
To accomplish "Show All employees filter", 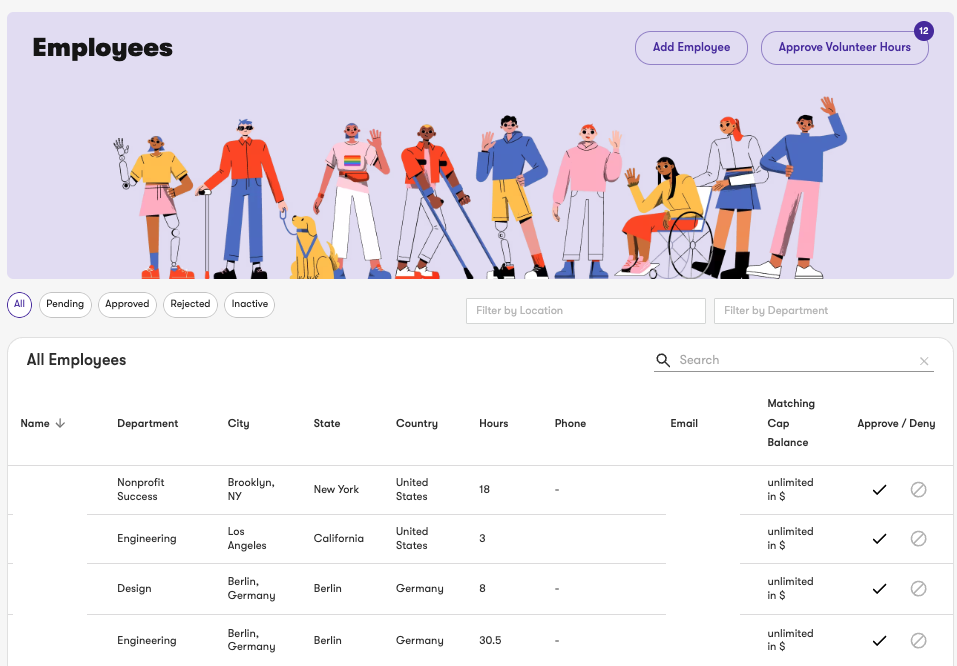I will click(x=20, y=304).
